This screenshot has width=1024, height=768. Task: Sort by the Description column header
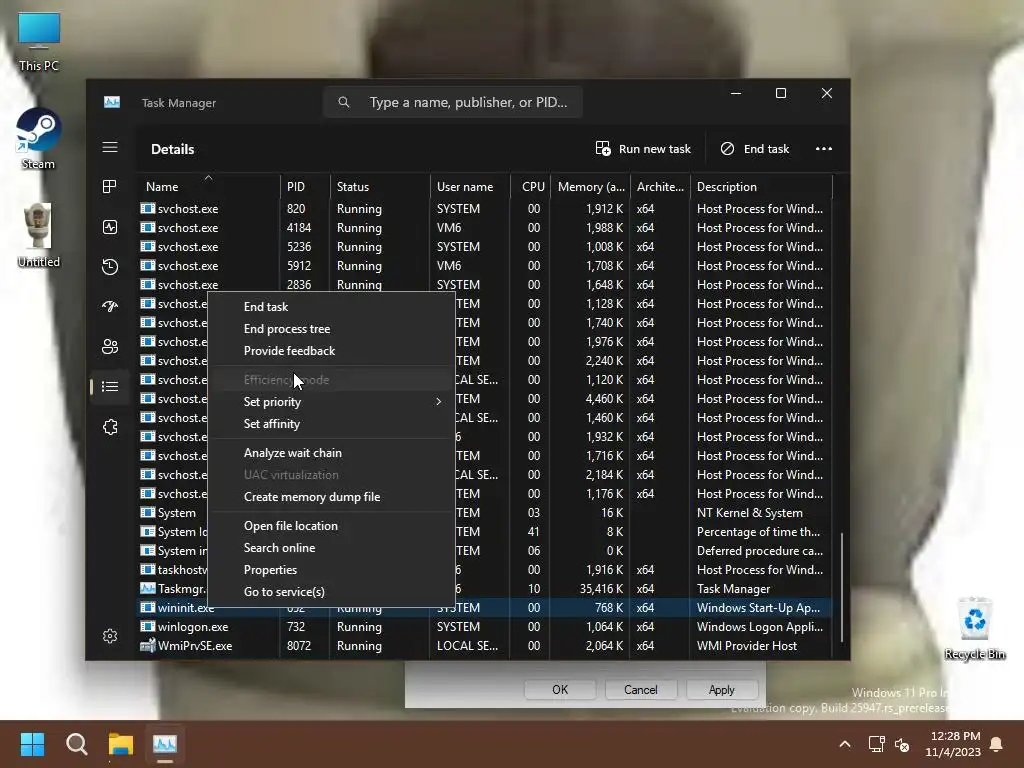pyautogui.click(x=761, y=187)
